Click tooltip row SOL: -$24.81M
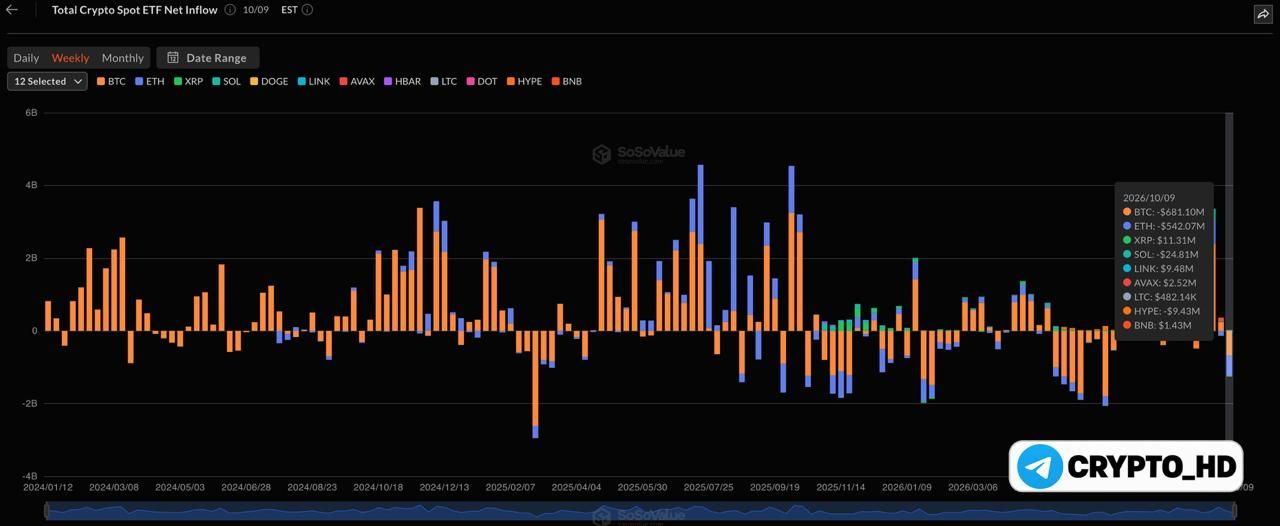Viewport: 1280px width, 526px height. [1161, 254]
